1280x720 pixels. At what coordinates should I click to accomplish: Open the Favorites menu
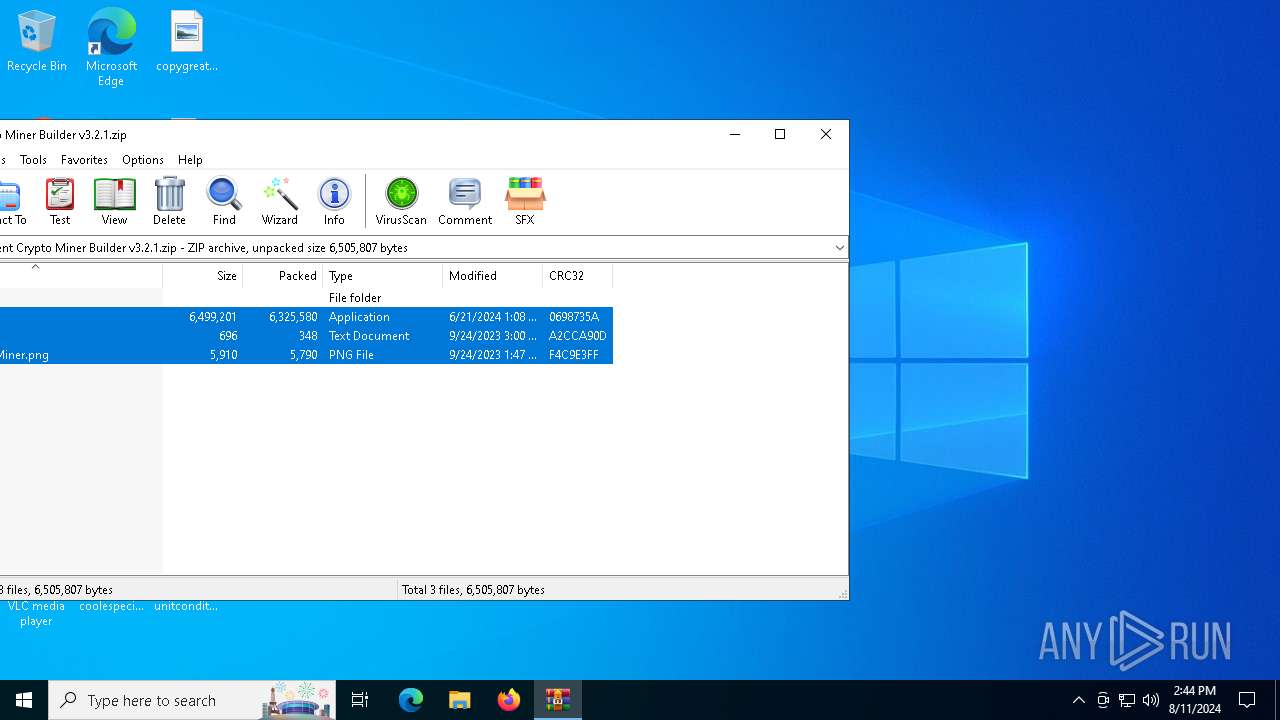84,160
